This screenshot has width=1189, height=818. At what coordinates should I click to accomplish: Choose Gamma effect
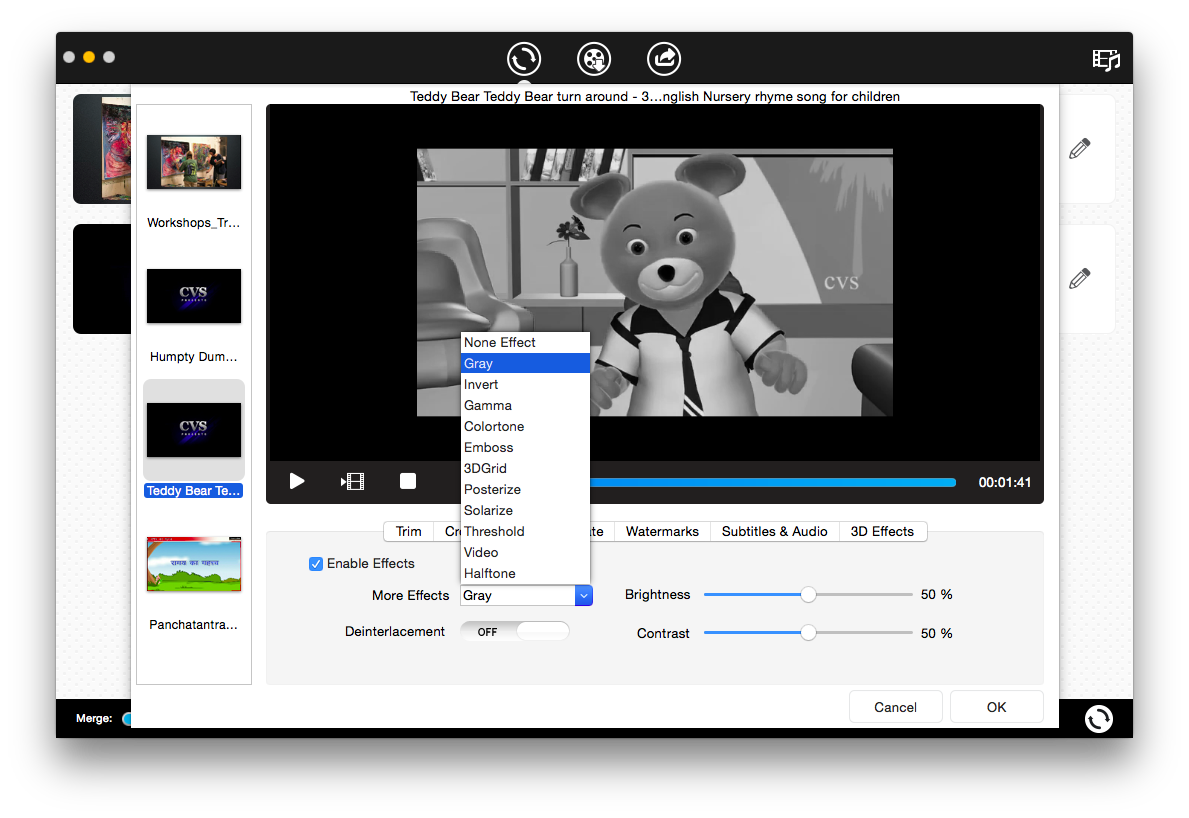pos(525,406)
